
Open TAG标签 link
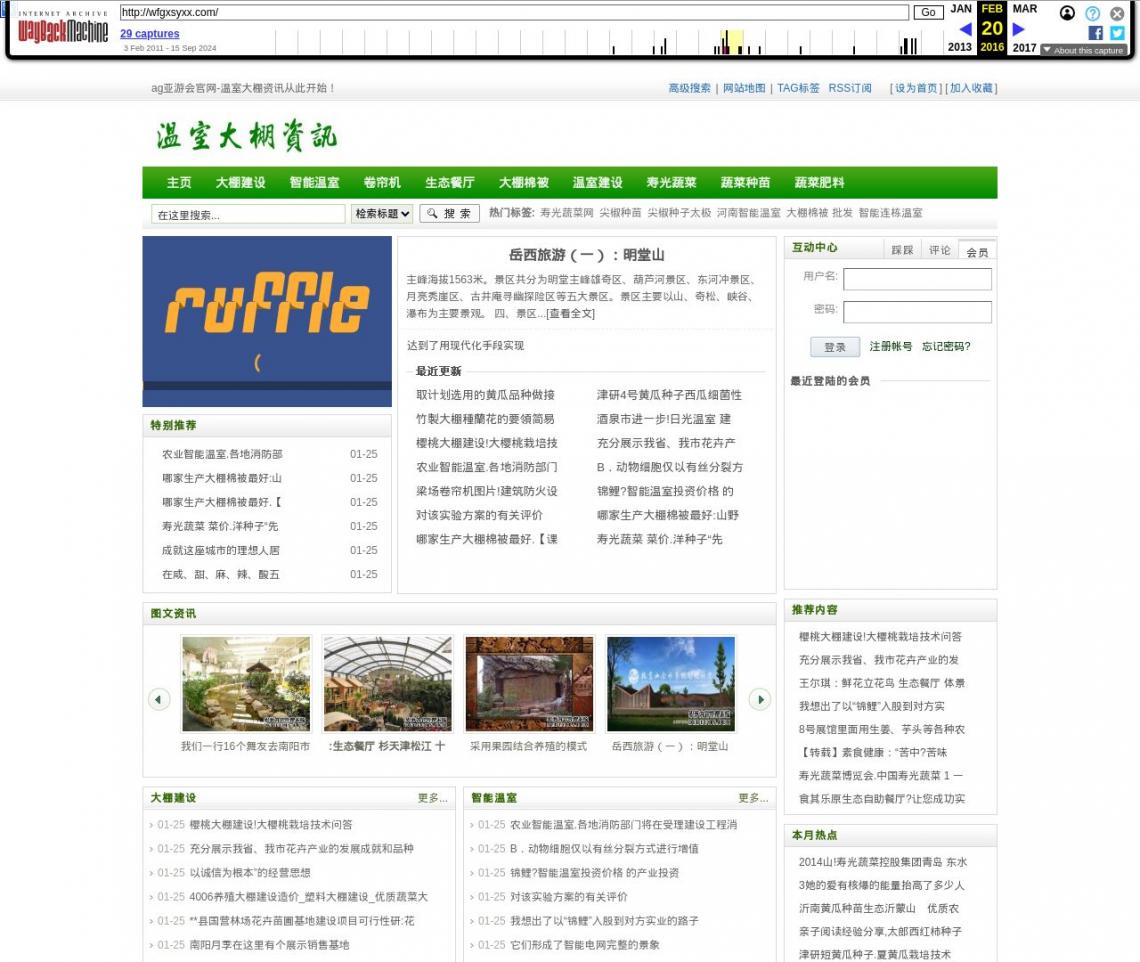[798, 88]
